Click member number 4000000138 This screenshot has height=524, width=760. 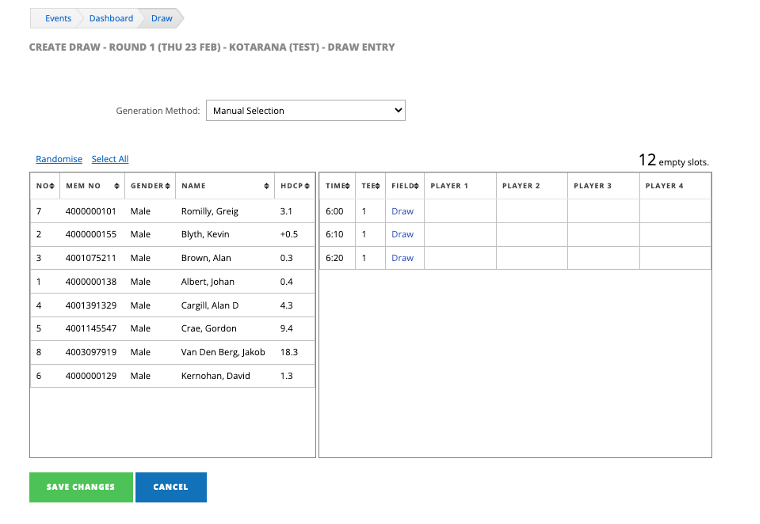[91, 282]
